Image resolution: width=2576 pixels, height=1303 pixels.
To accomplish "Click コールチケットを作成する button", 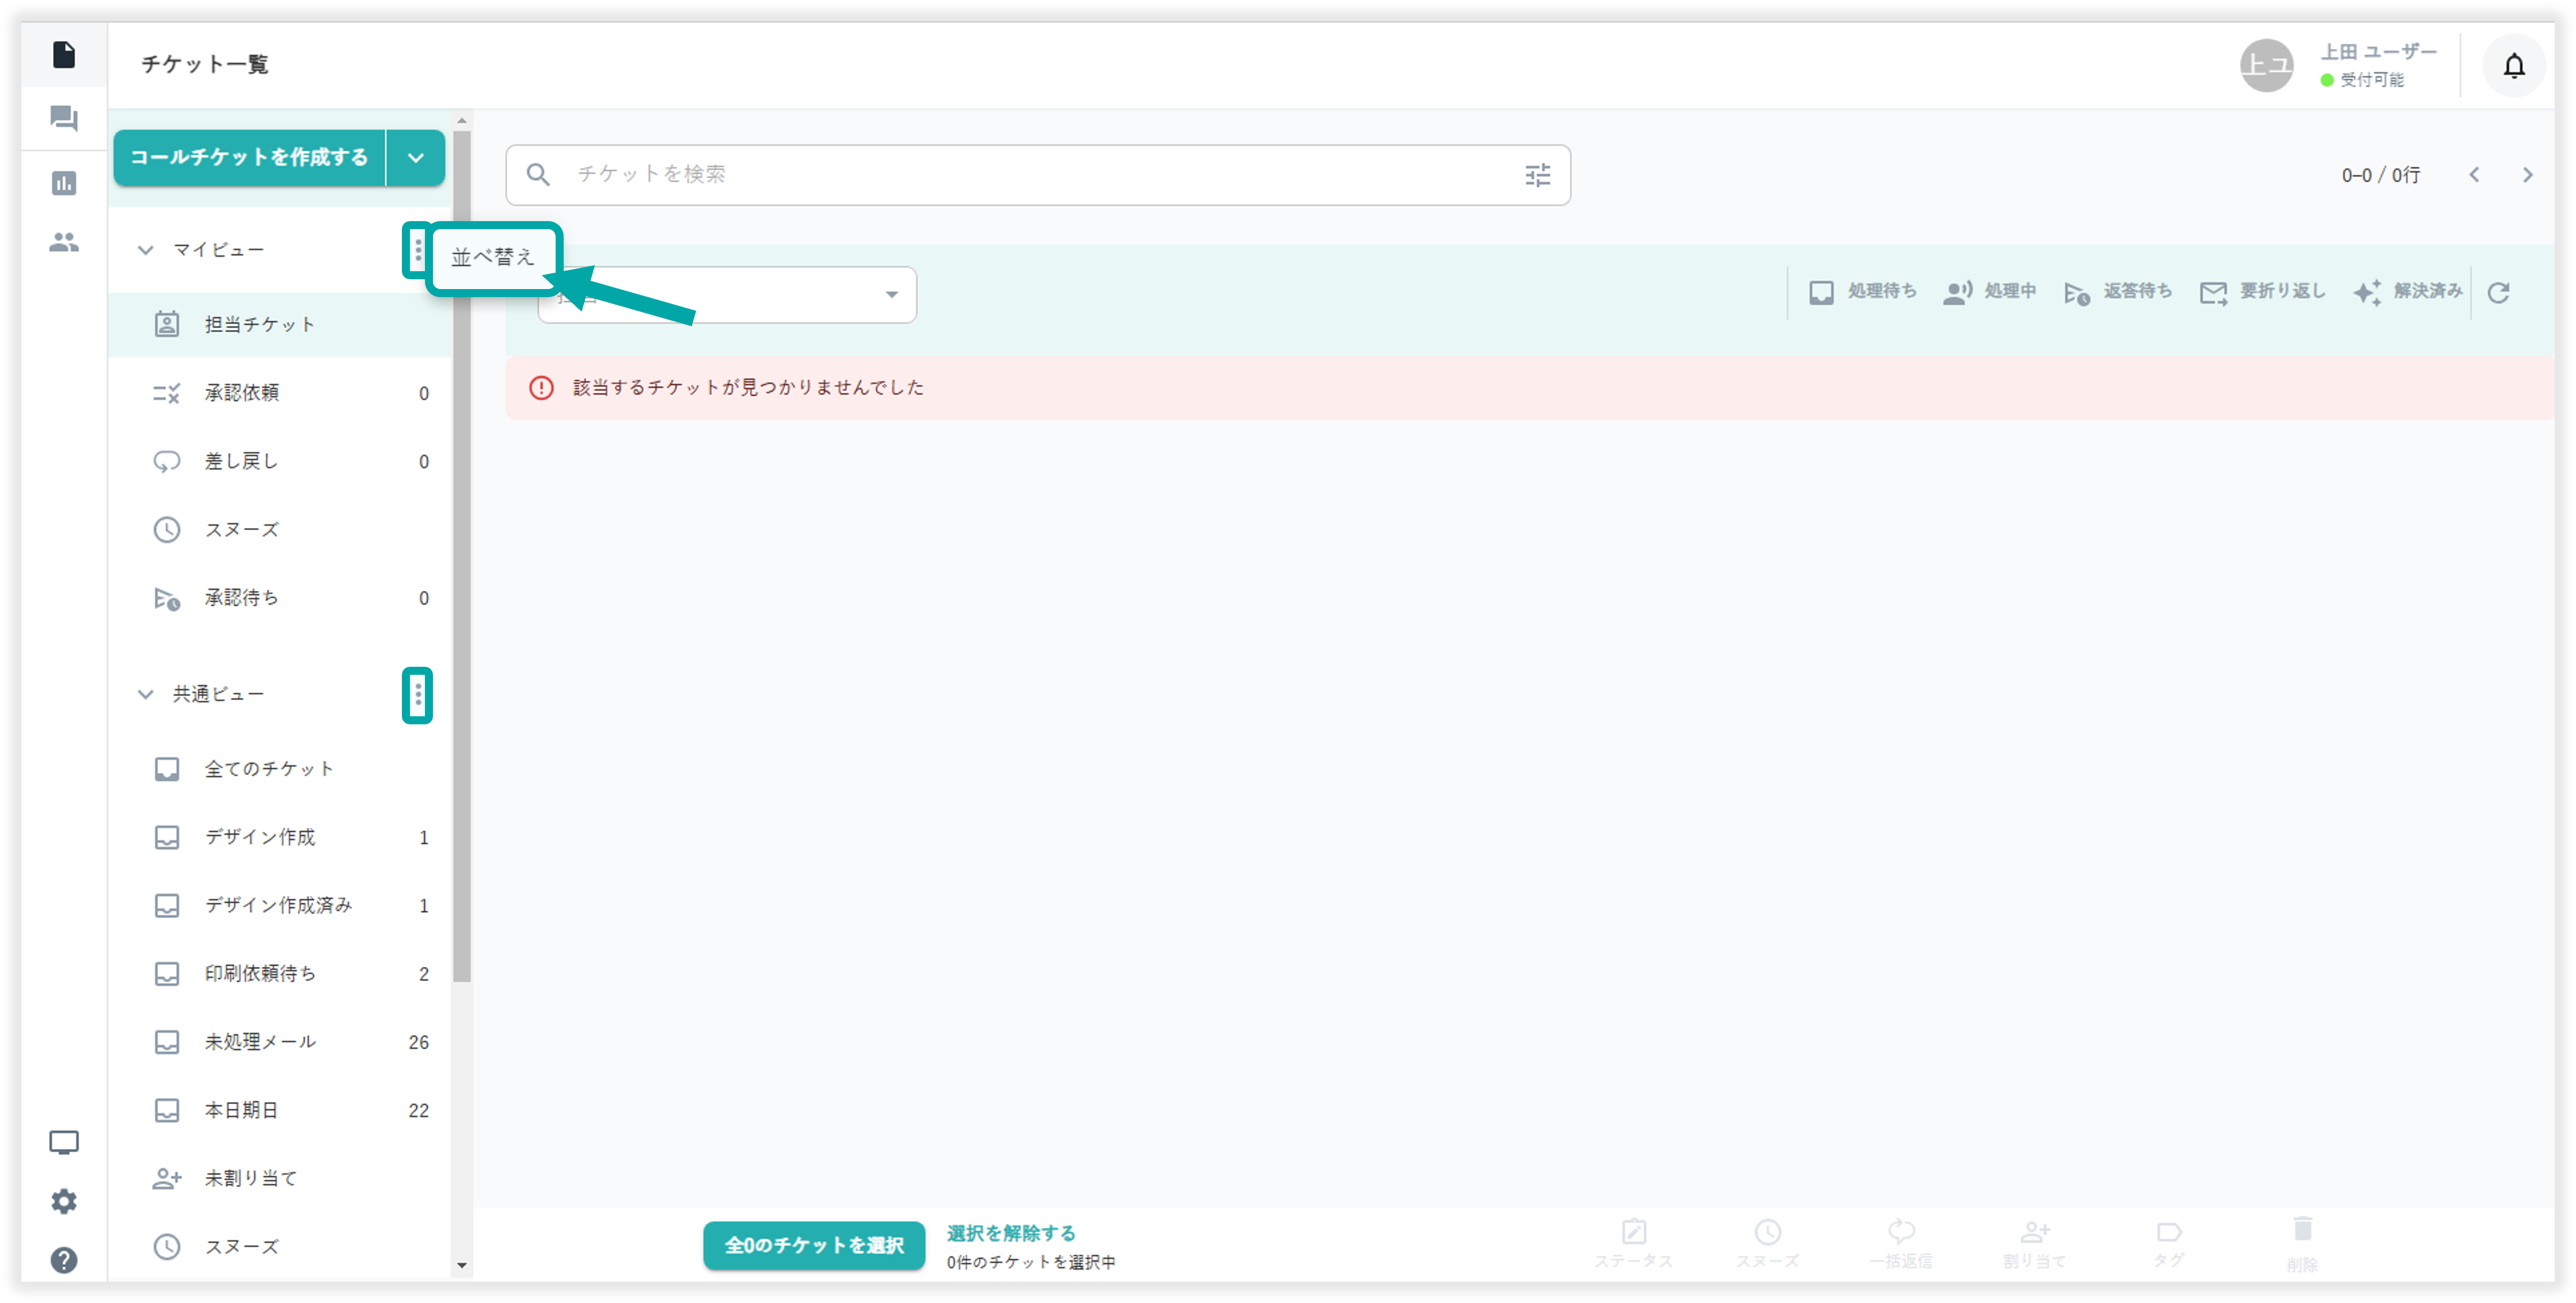I will (249, 158).
